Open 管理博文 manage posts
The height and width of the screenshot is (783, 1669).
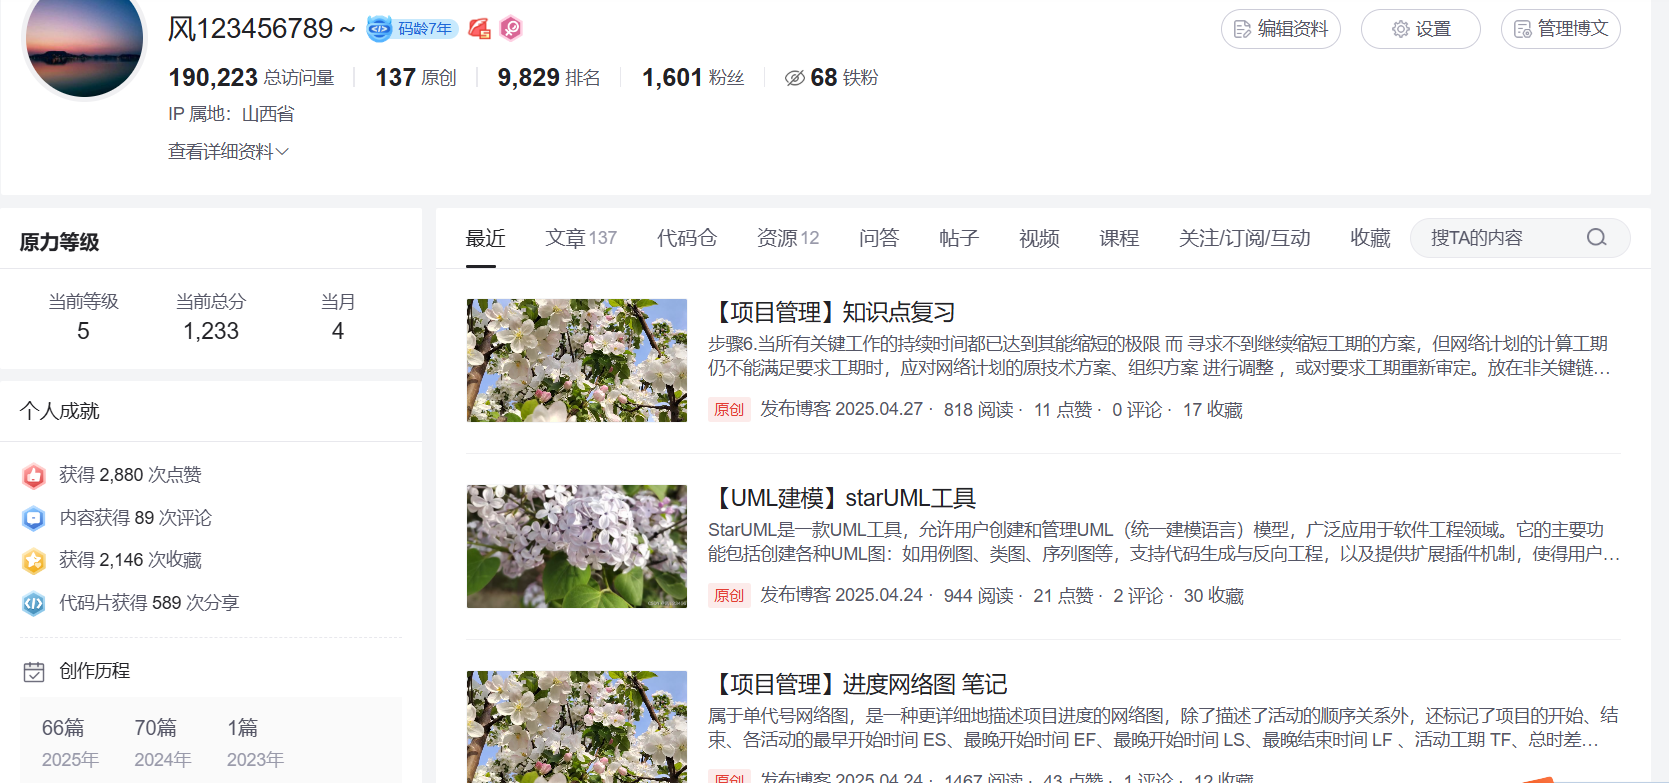click(x=1561, y=29)
